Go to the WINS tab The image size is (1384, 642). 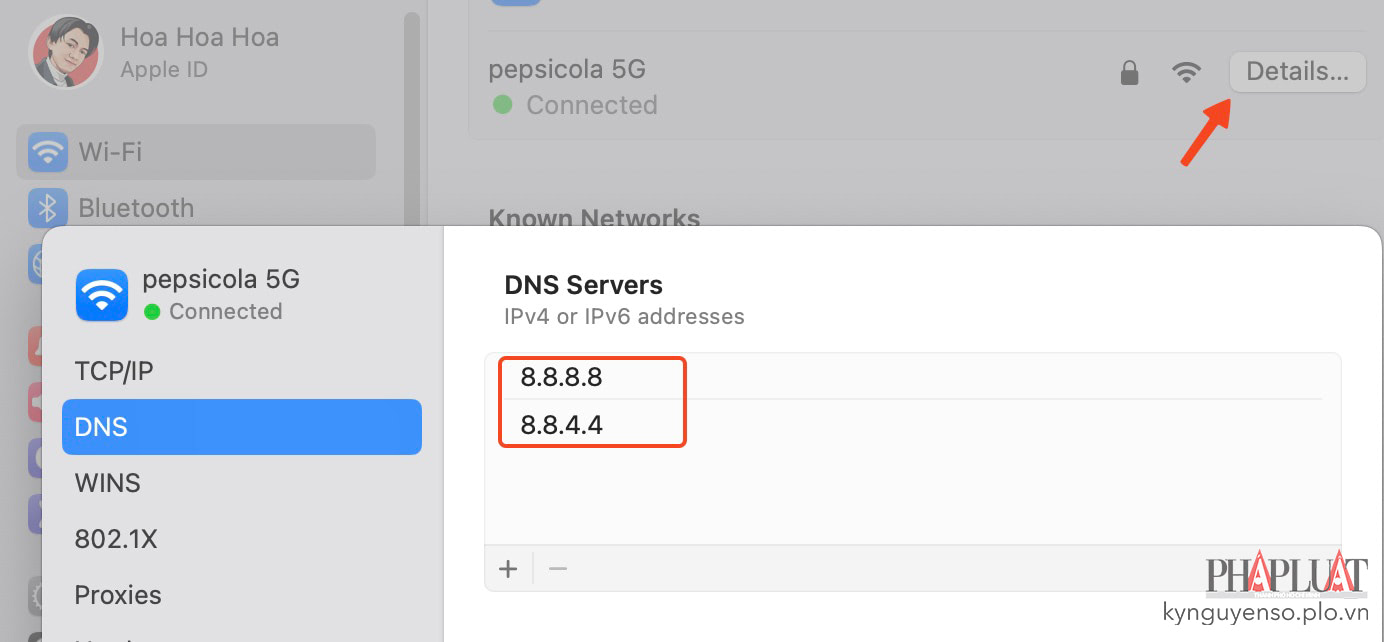click(108, 483)
